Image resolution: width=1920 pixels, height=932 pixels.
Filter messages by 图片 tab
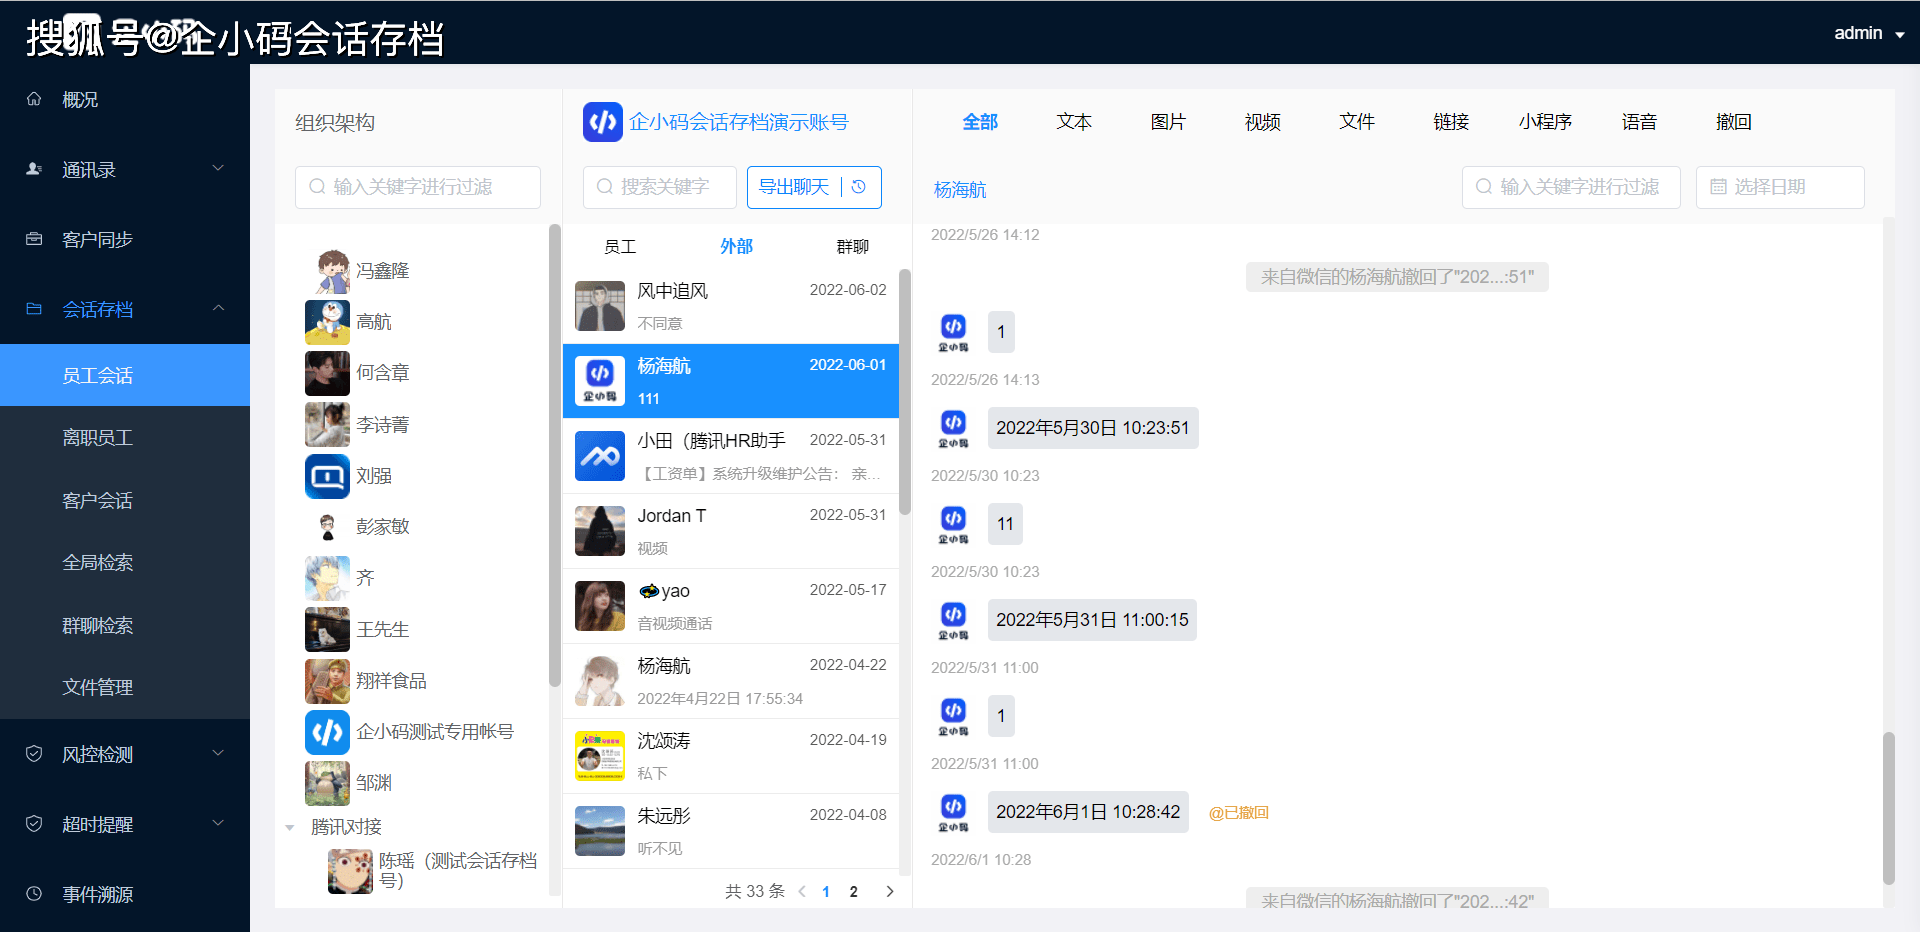point(1168,122)
